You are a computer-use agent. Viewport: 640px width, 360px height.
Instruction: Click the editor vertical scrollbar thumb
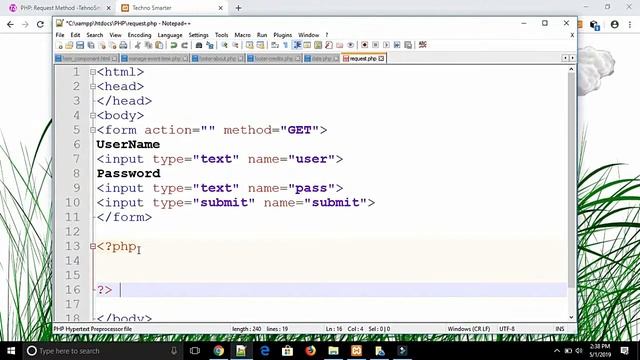(x=571, y=180)
